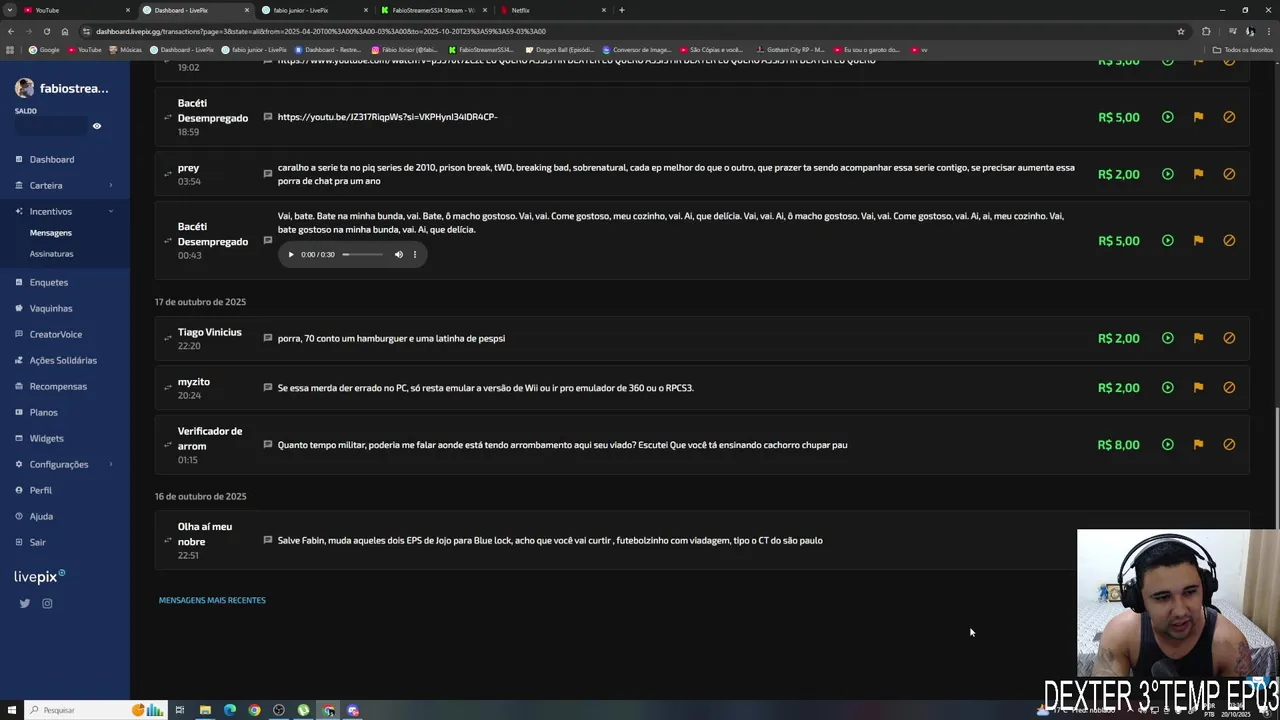Open the youtu.be link in Bacéti message
1280x720 pixels.
[387, 117]
